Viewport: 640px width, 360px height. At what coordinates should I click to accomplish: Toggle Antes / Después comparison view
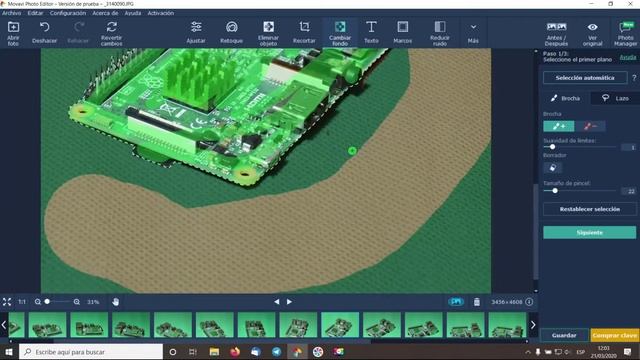[556, 33]
